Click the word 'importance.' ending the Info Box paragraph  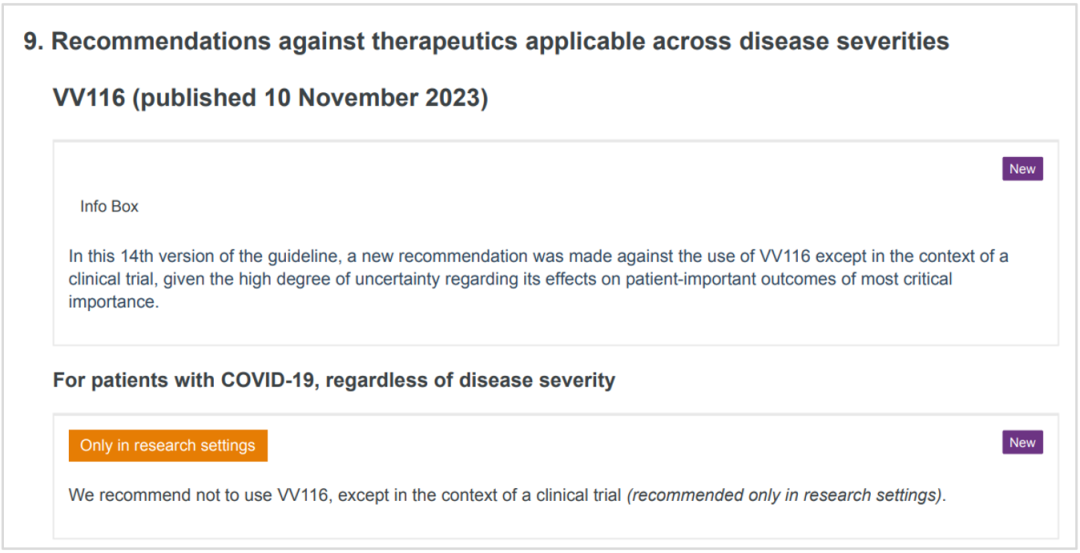114,302
